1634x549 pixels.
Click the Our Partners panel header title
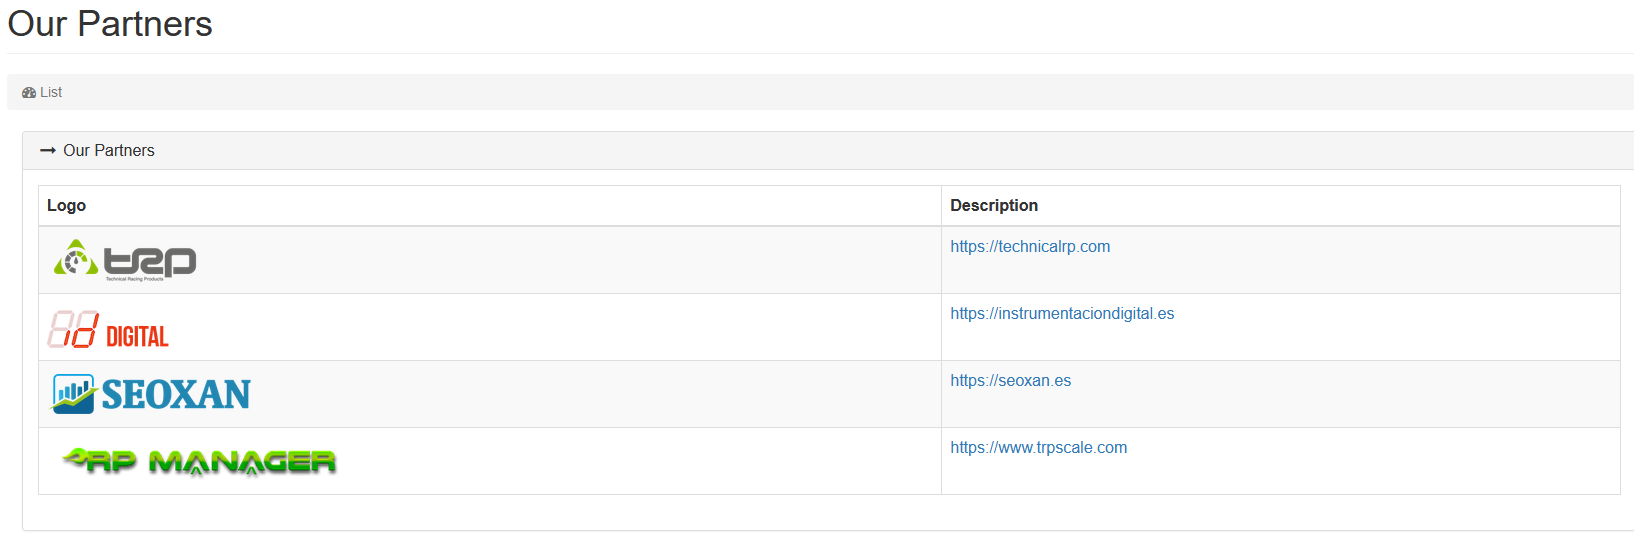[109, 151]
